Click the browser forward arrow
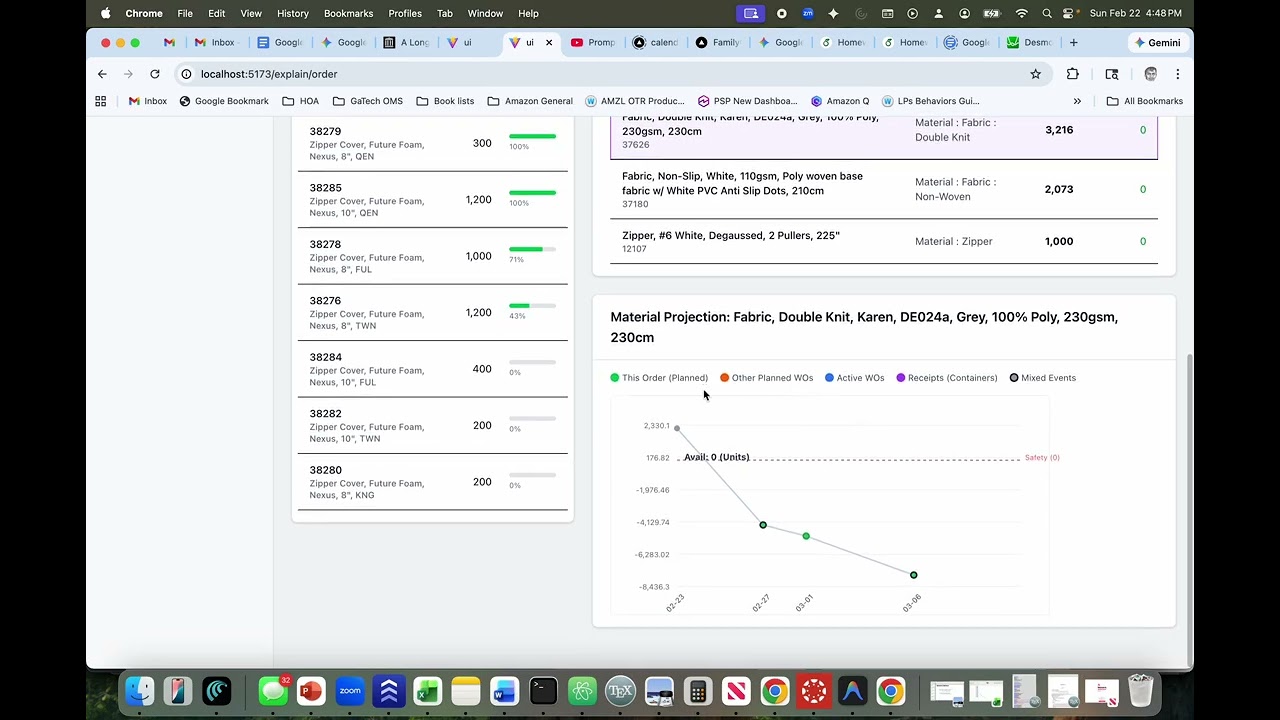This screenshot has height=720, width=1280. coord(128,74)
